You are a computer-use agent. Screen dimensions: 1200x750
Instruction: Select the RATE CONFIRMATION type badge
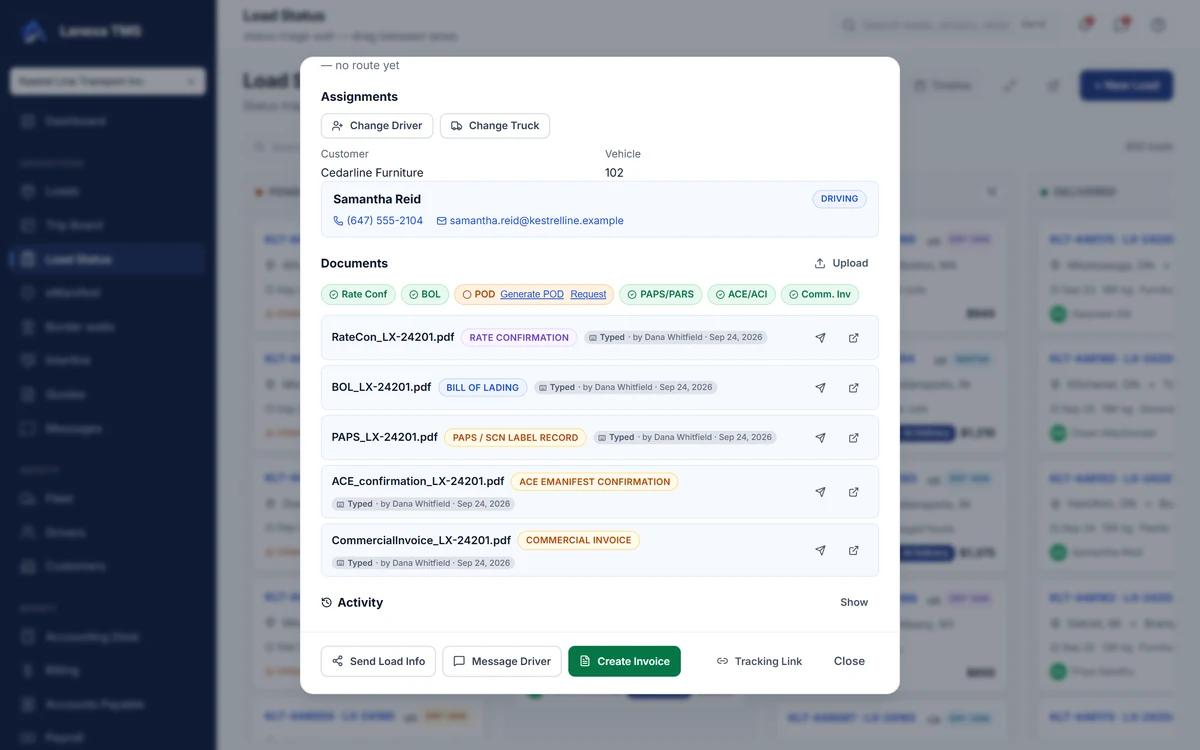(519, 338)
